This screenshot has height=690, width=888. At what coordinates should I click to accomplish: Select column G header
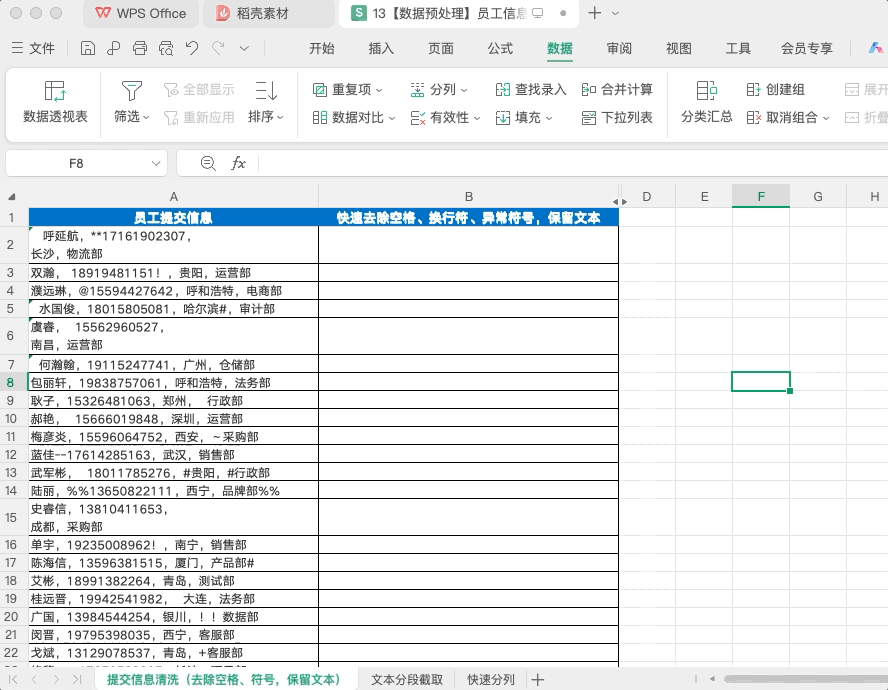pyautogui.click(x=818, y=197)
